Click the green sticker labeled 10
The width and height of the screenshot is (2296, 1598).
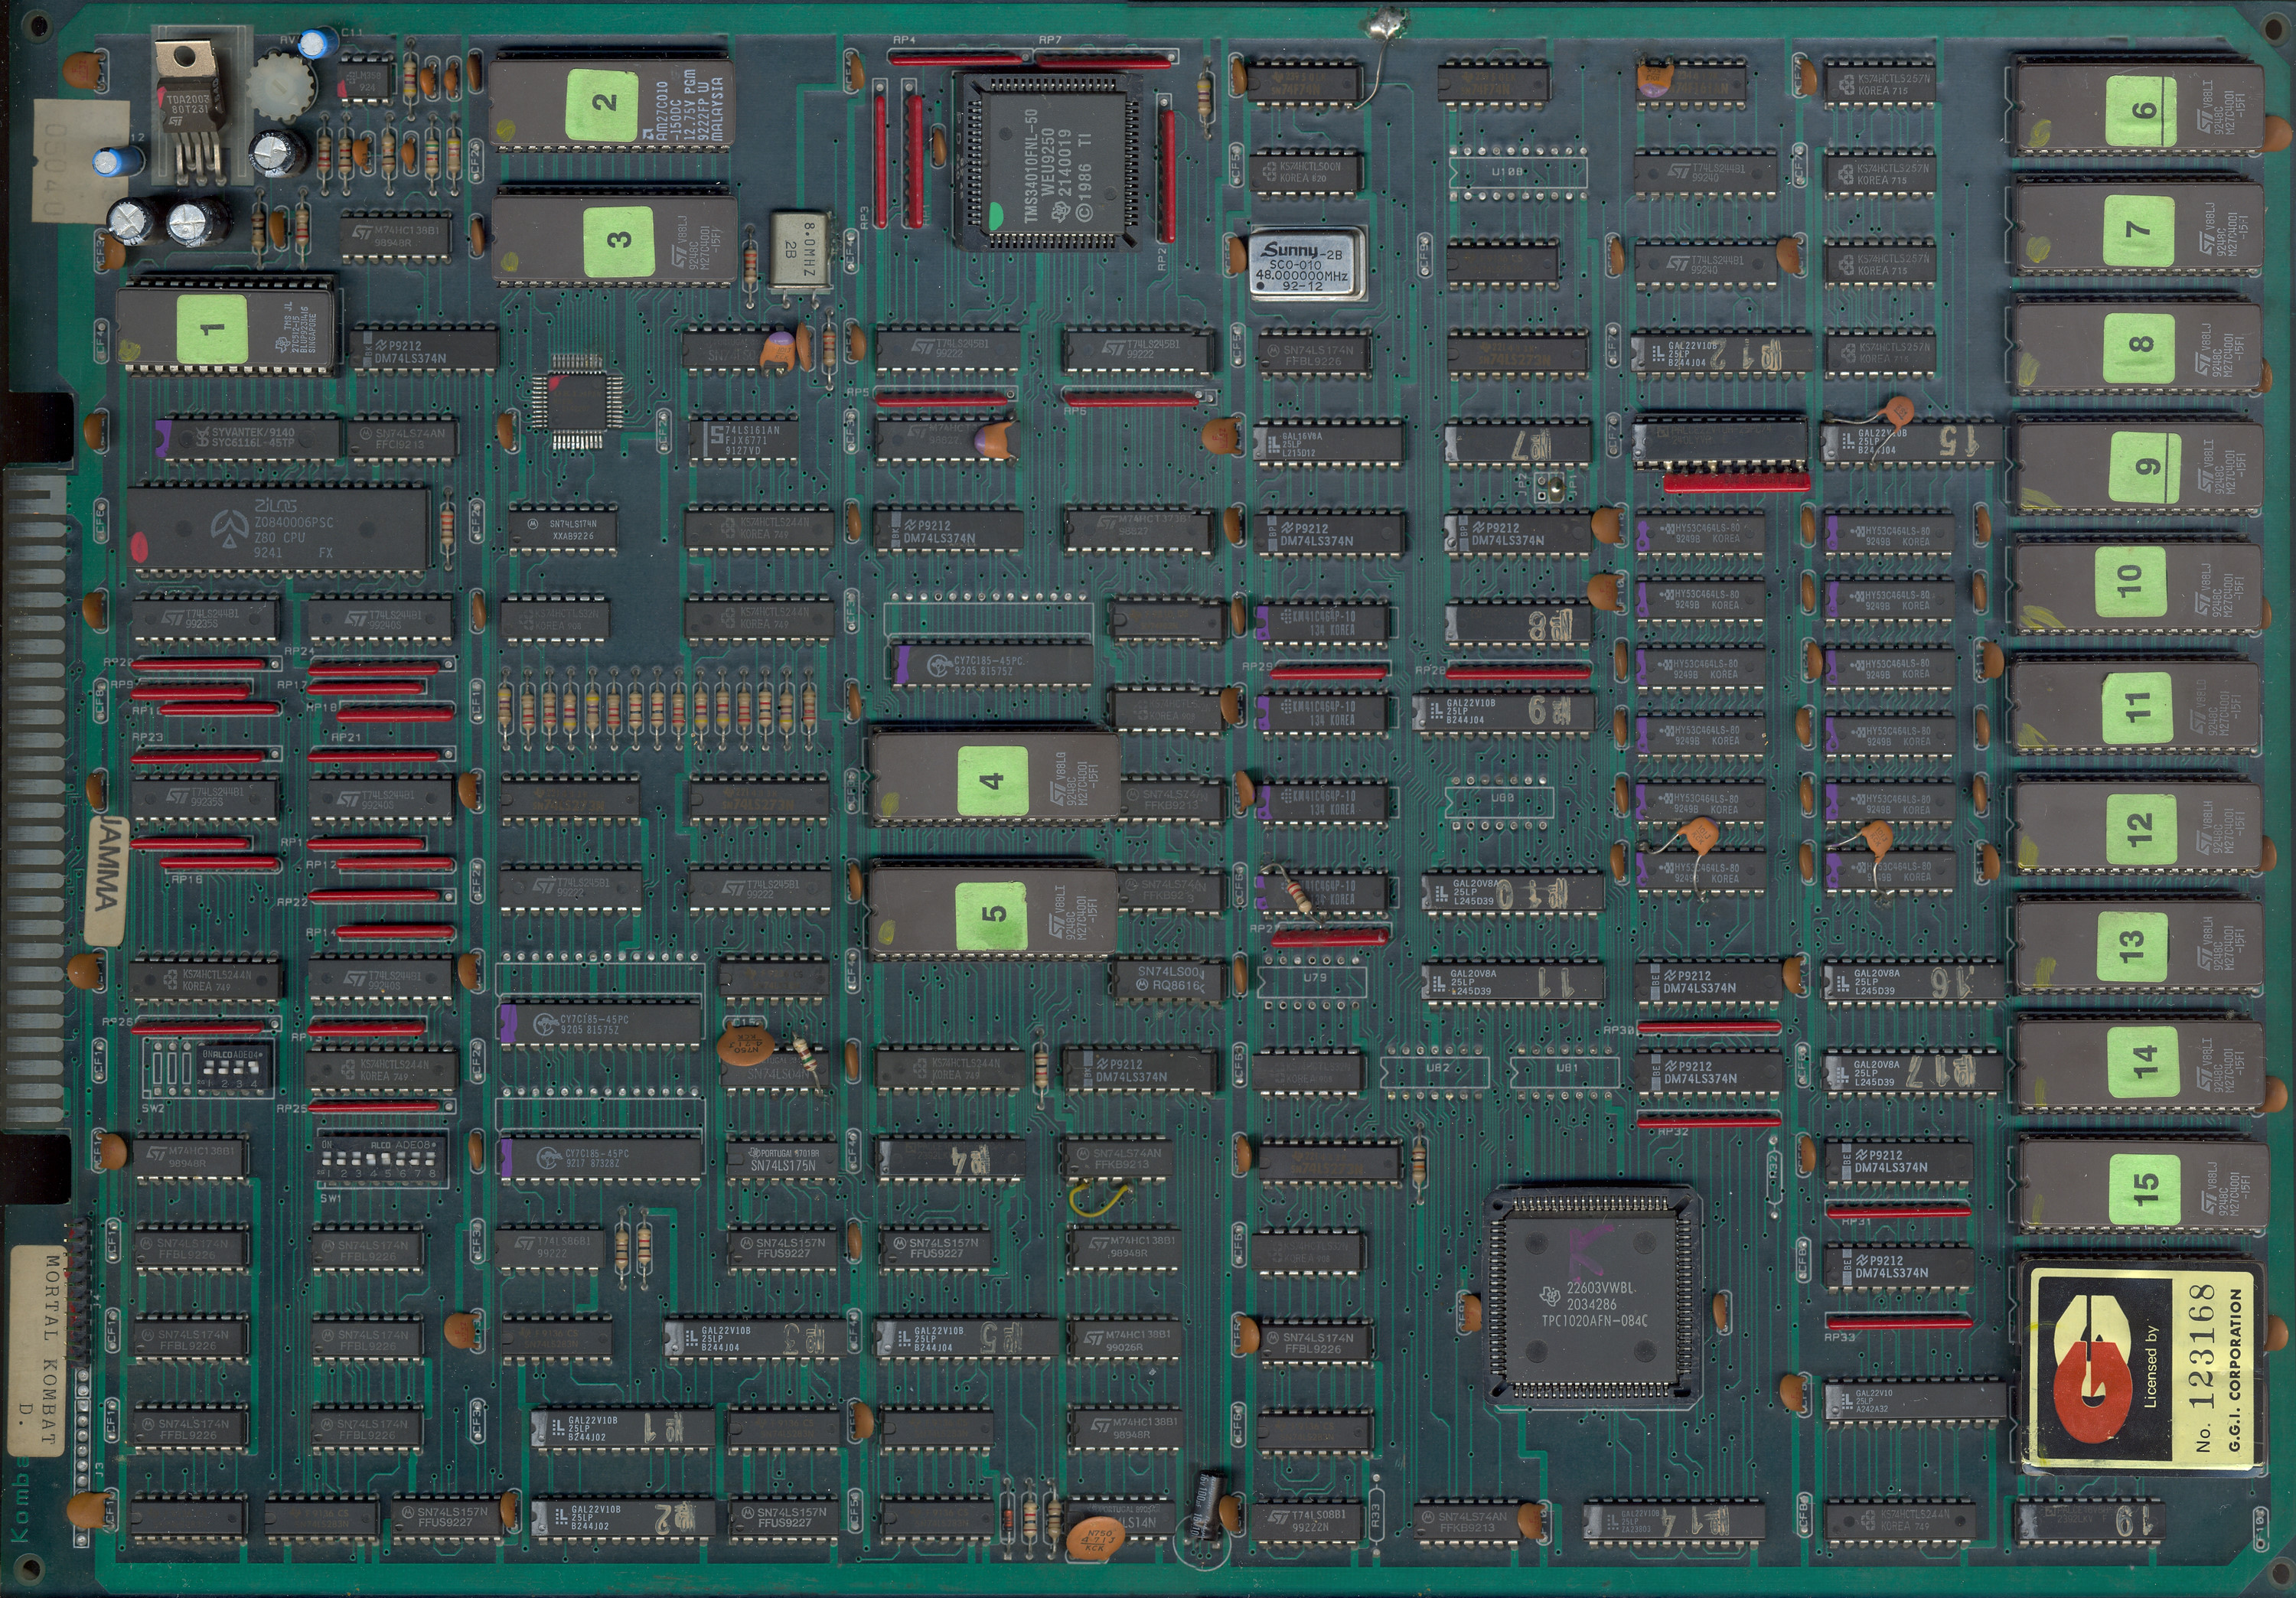point(2129,579)
